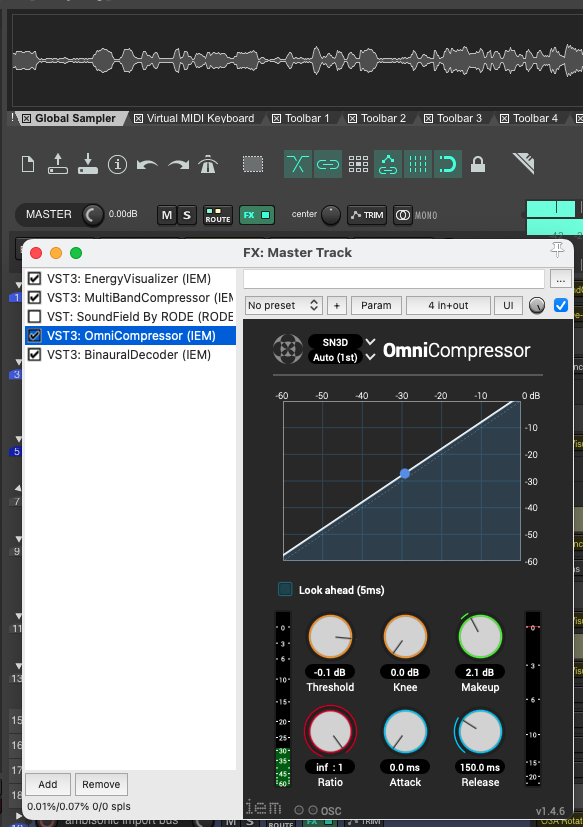Click the Remove button

(101, 784)
